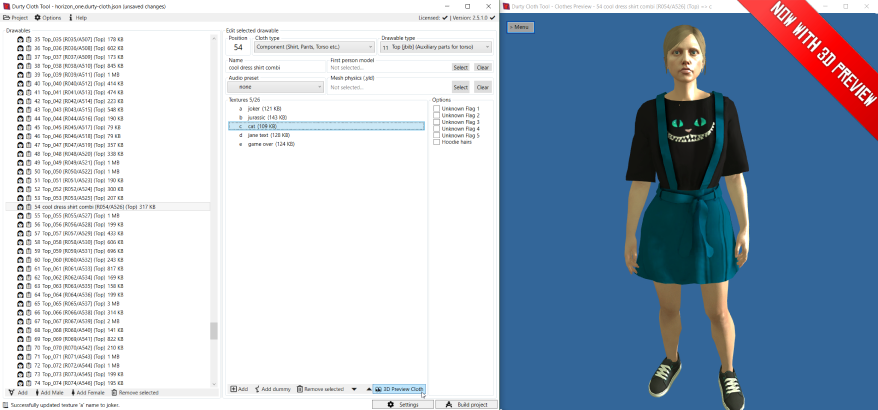Image resolution: width=878 pixels, height=410 pixels.
Task: Expand the Drawable type combo box
Action: 436,47
